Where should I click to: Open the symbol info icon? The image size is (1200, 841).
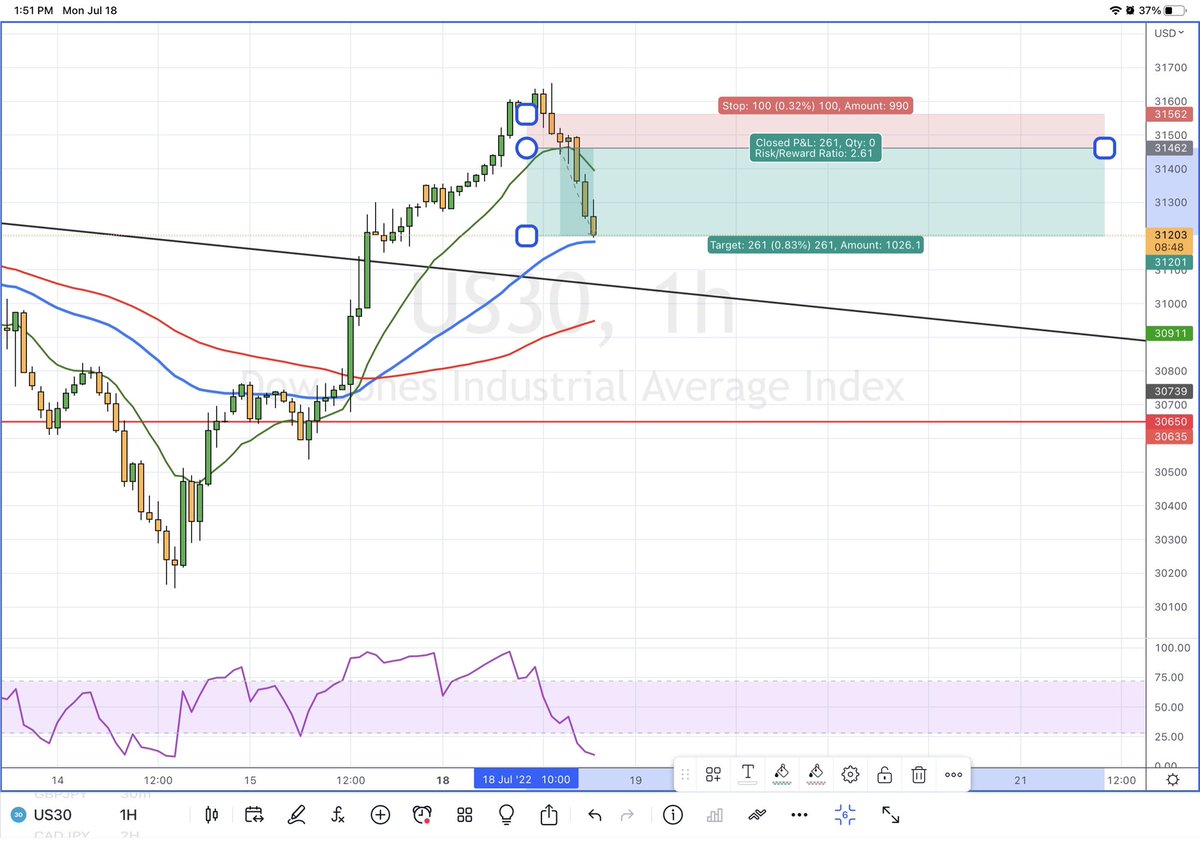click(x=673, y=815)
